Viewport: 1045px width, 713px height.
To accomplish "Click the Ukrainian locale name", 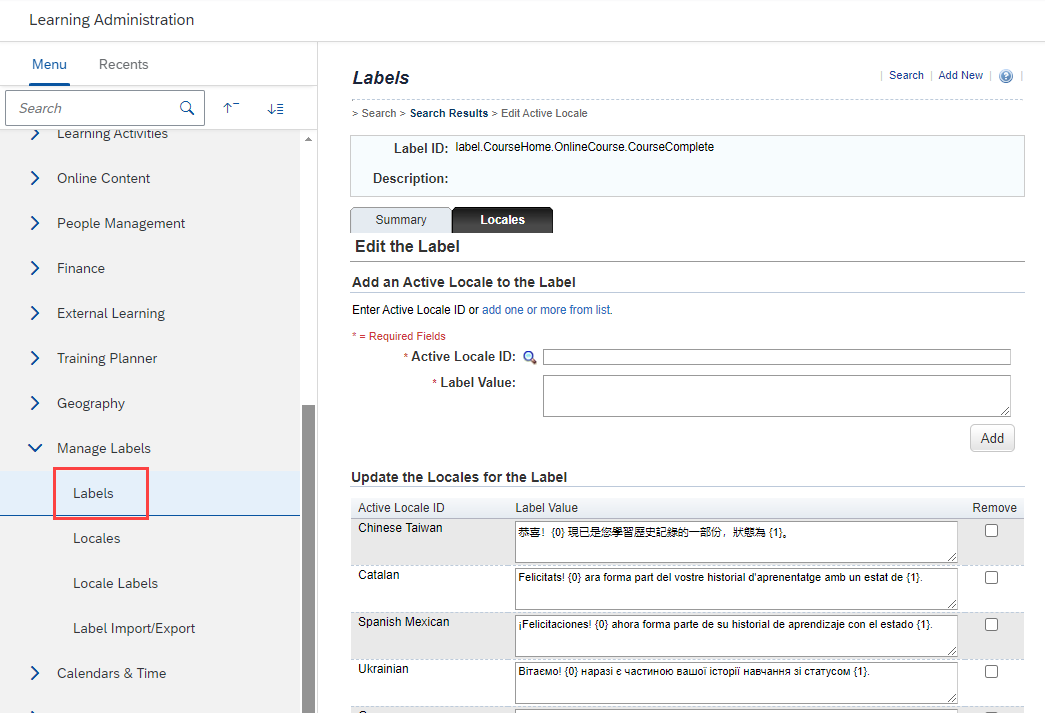I will tap(383, 669).
